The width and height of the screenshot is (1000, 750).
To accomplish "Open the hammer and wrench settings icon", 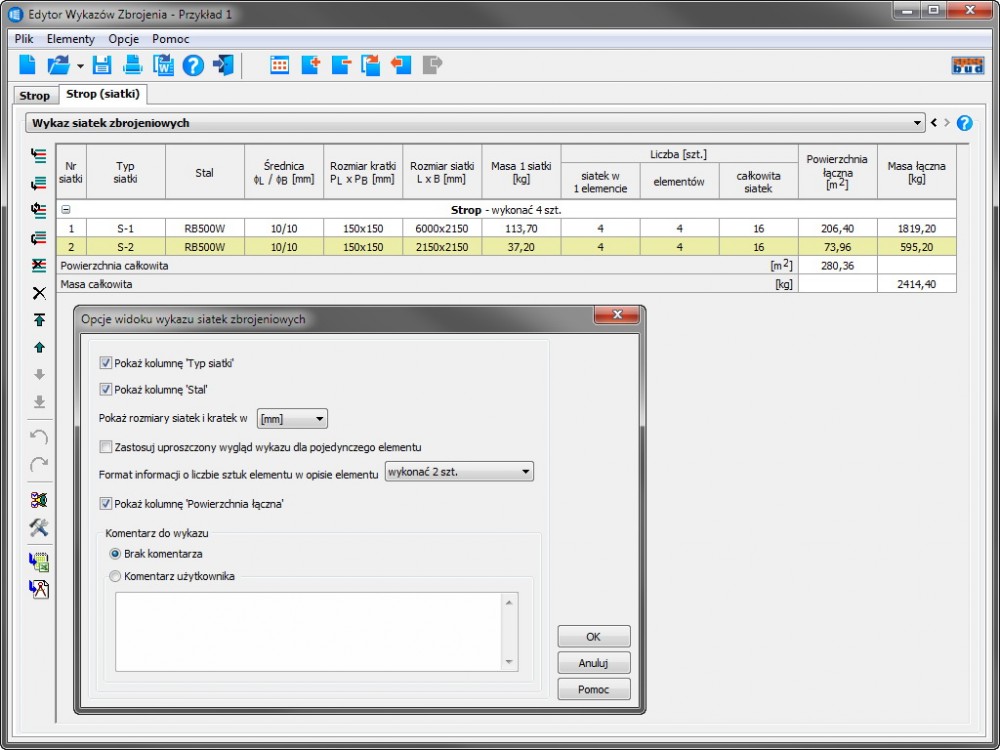I will [39, 528].
